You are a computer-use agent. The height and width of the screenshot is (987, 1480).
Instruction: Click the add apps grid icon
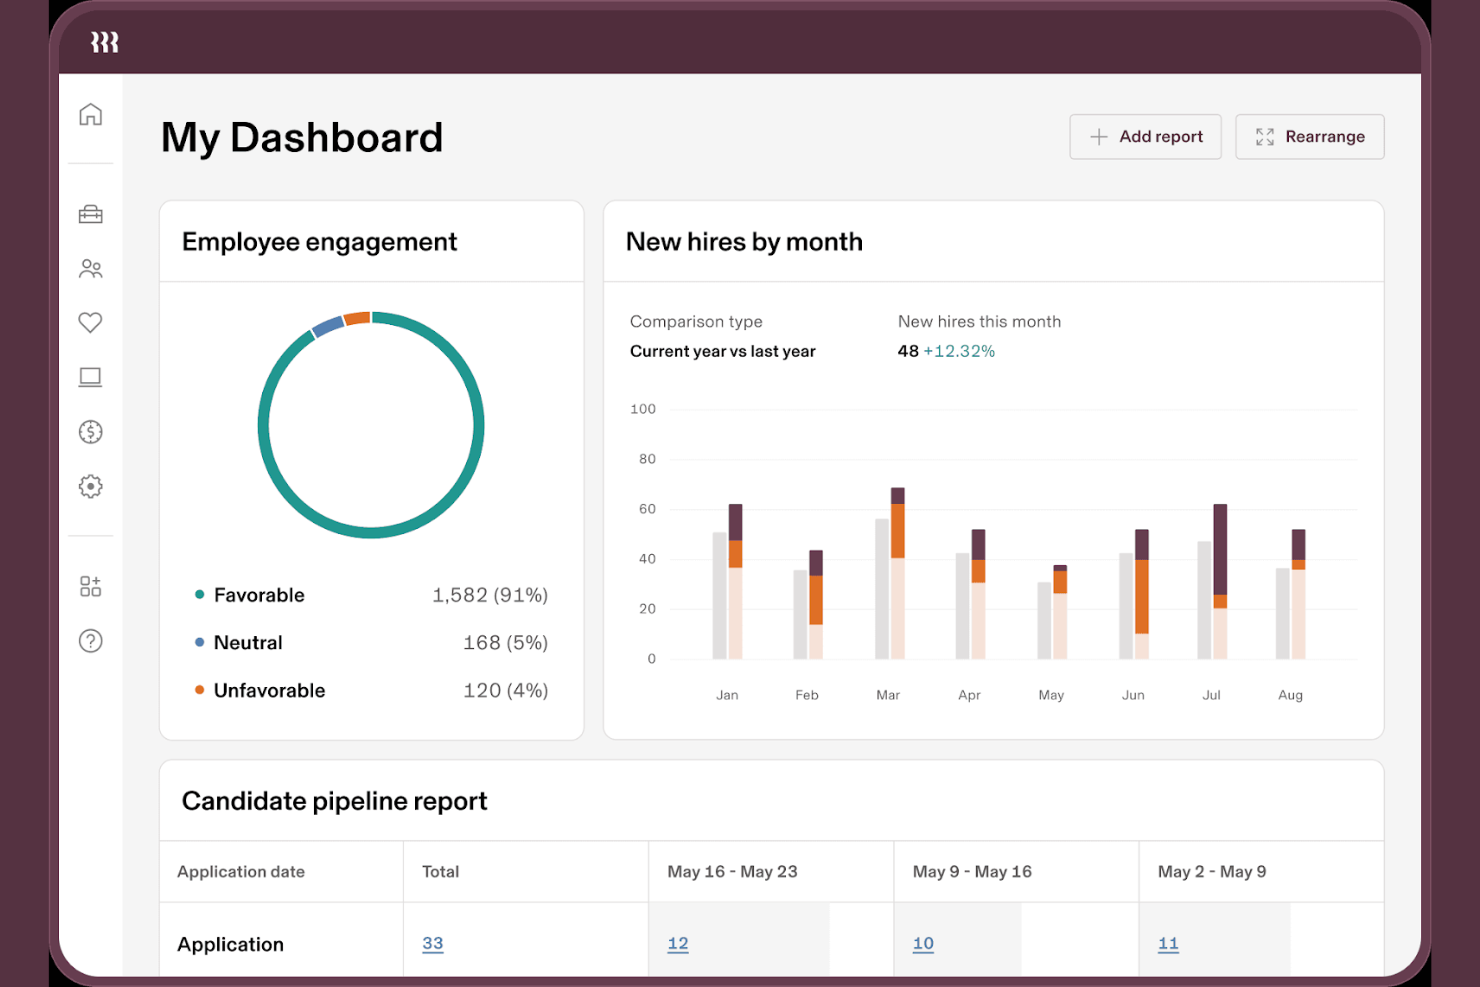(x=90, y=585)
